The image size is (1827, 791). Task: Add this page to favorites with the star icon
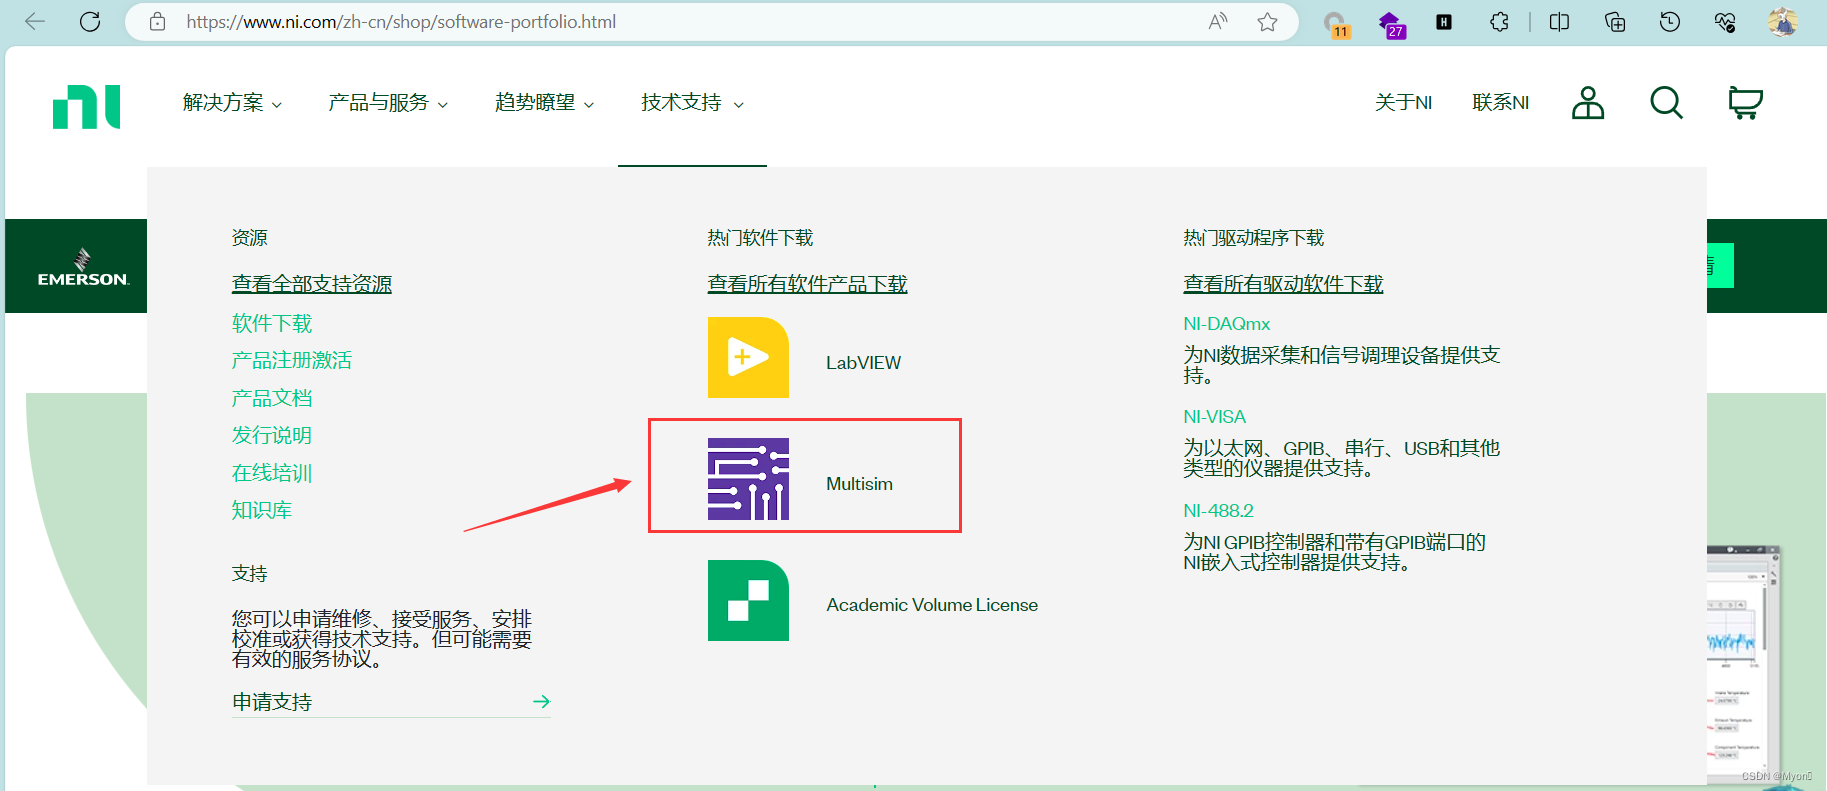(1267, 21)
